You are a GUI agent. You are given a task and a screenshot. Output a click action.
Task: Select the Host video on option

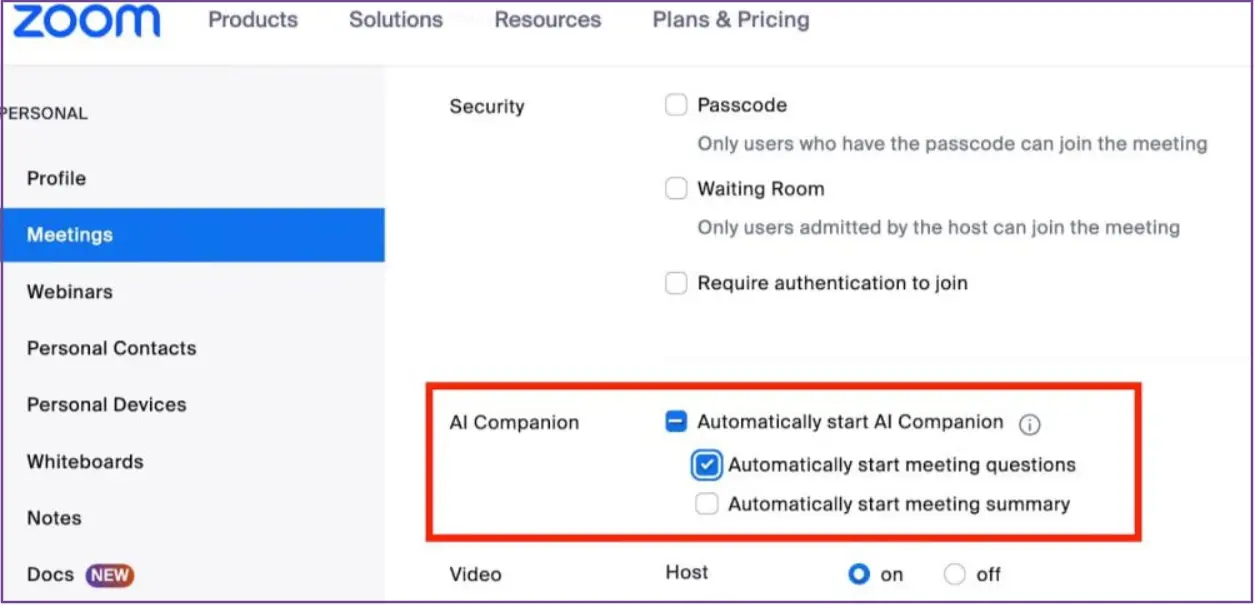coord(859,574)
